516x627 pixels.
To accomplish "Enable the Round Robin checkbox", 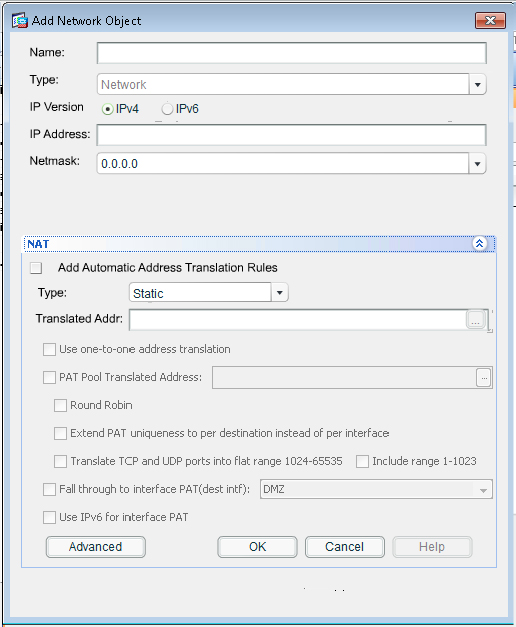I will (60, 405).
